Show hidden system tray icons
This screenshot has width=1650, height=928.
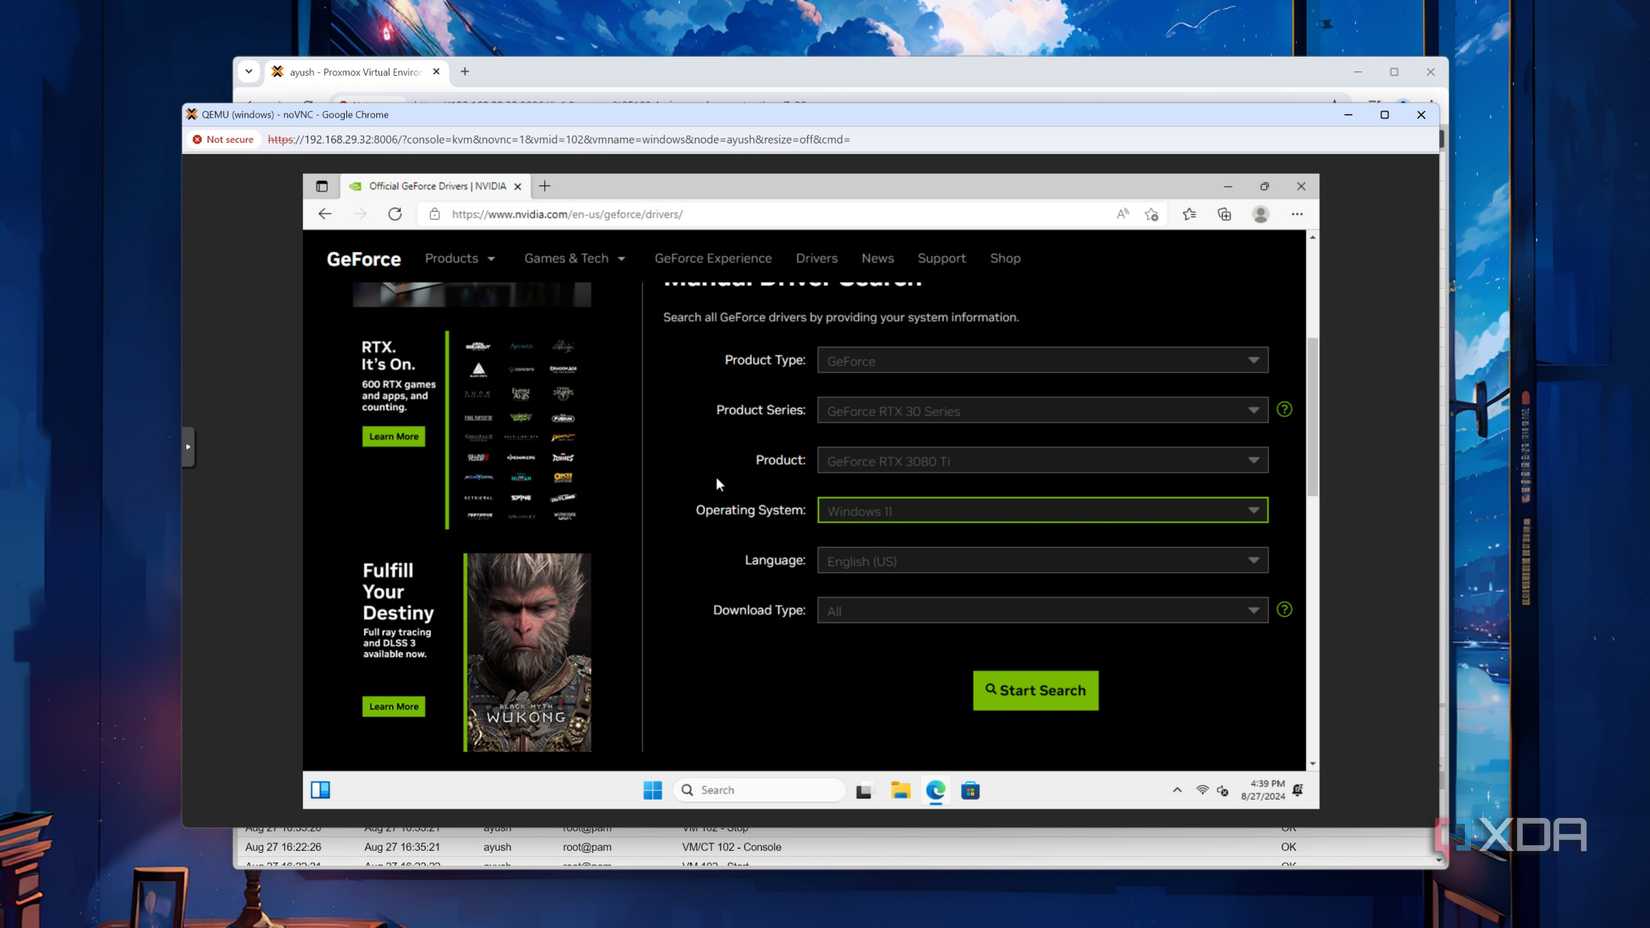click(1177, 790)
